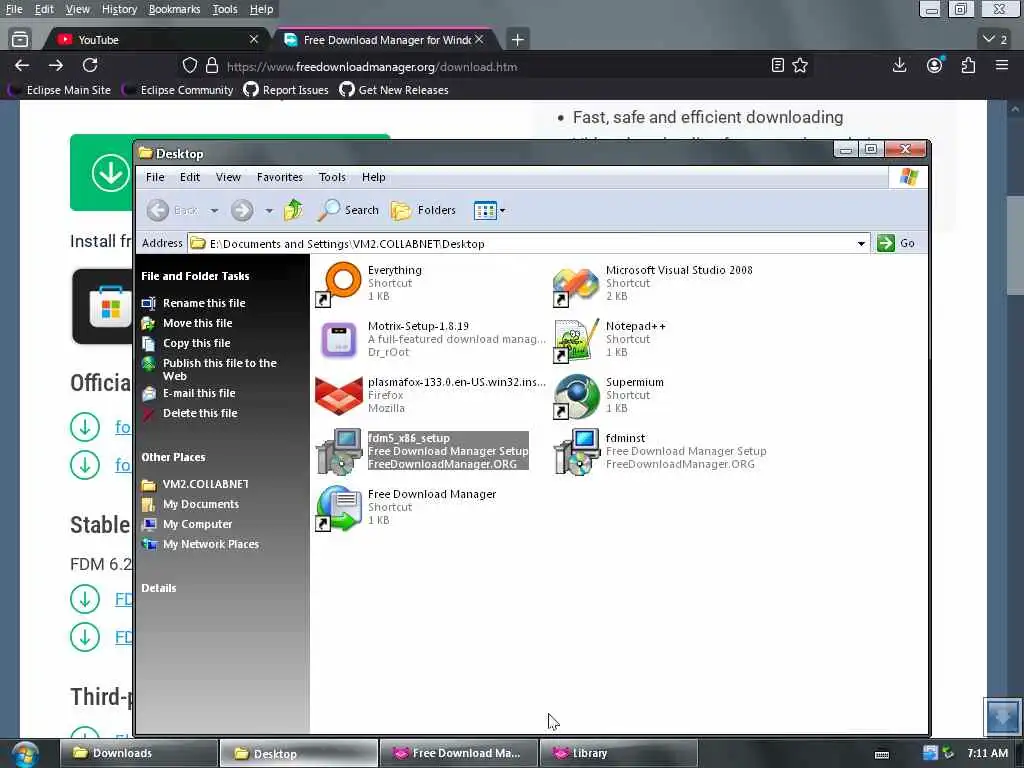Collapse the Other Places header
This screenshot has height=768, width=1024.
173,457
